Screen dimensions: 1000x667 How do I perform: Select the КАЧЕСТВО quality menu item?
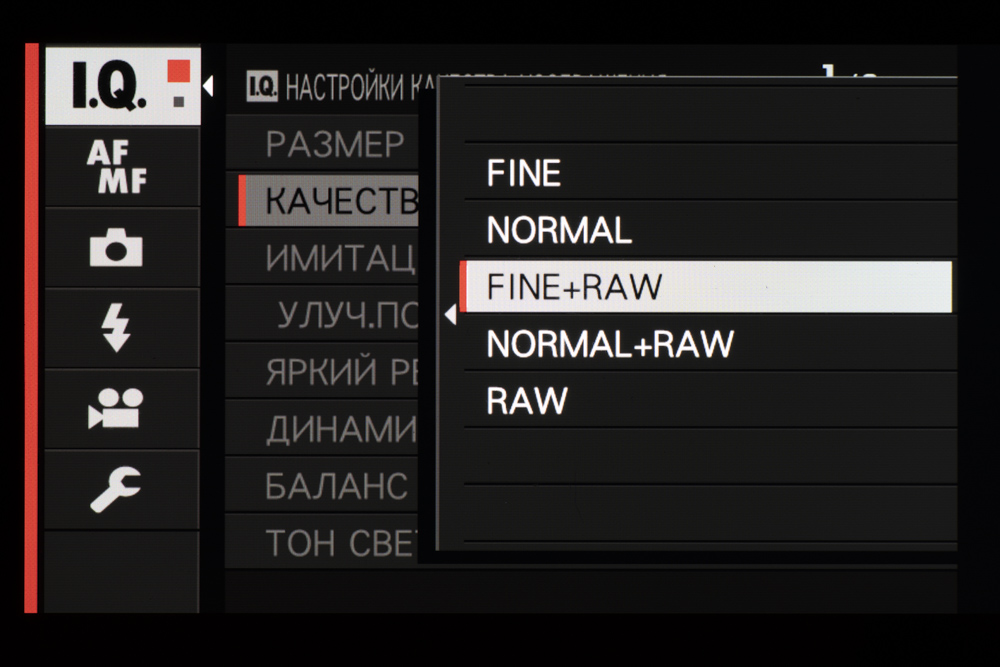tap(340, 202)
